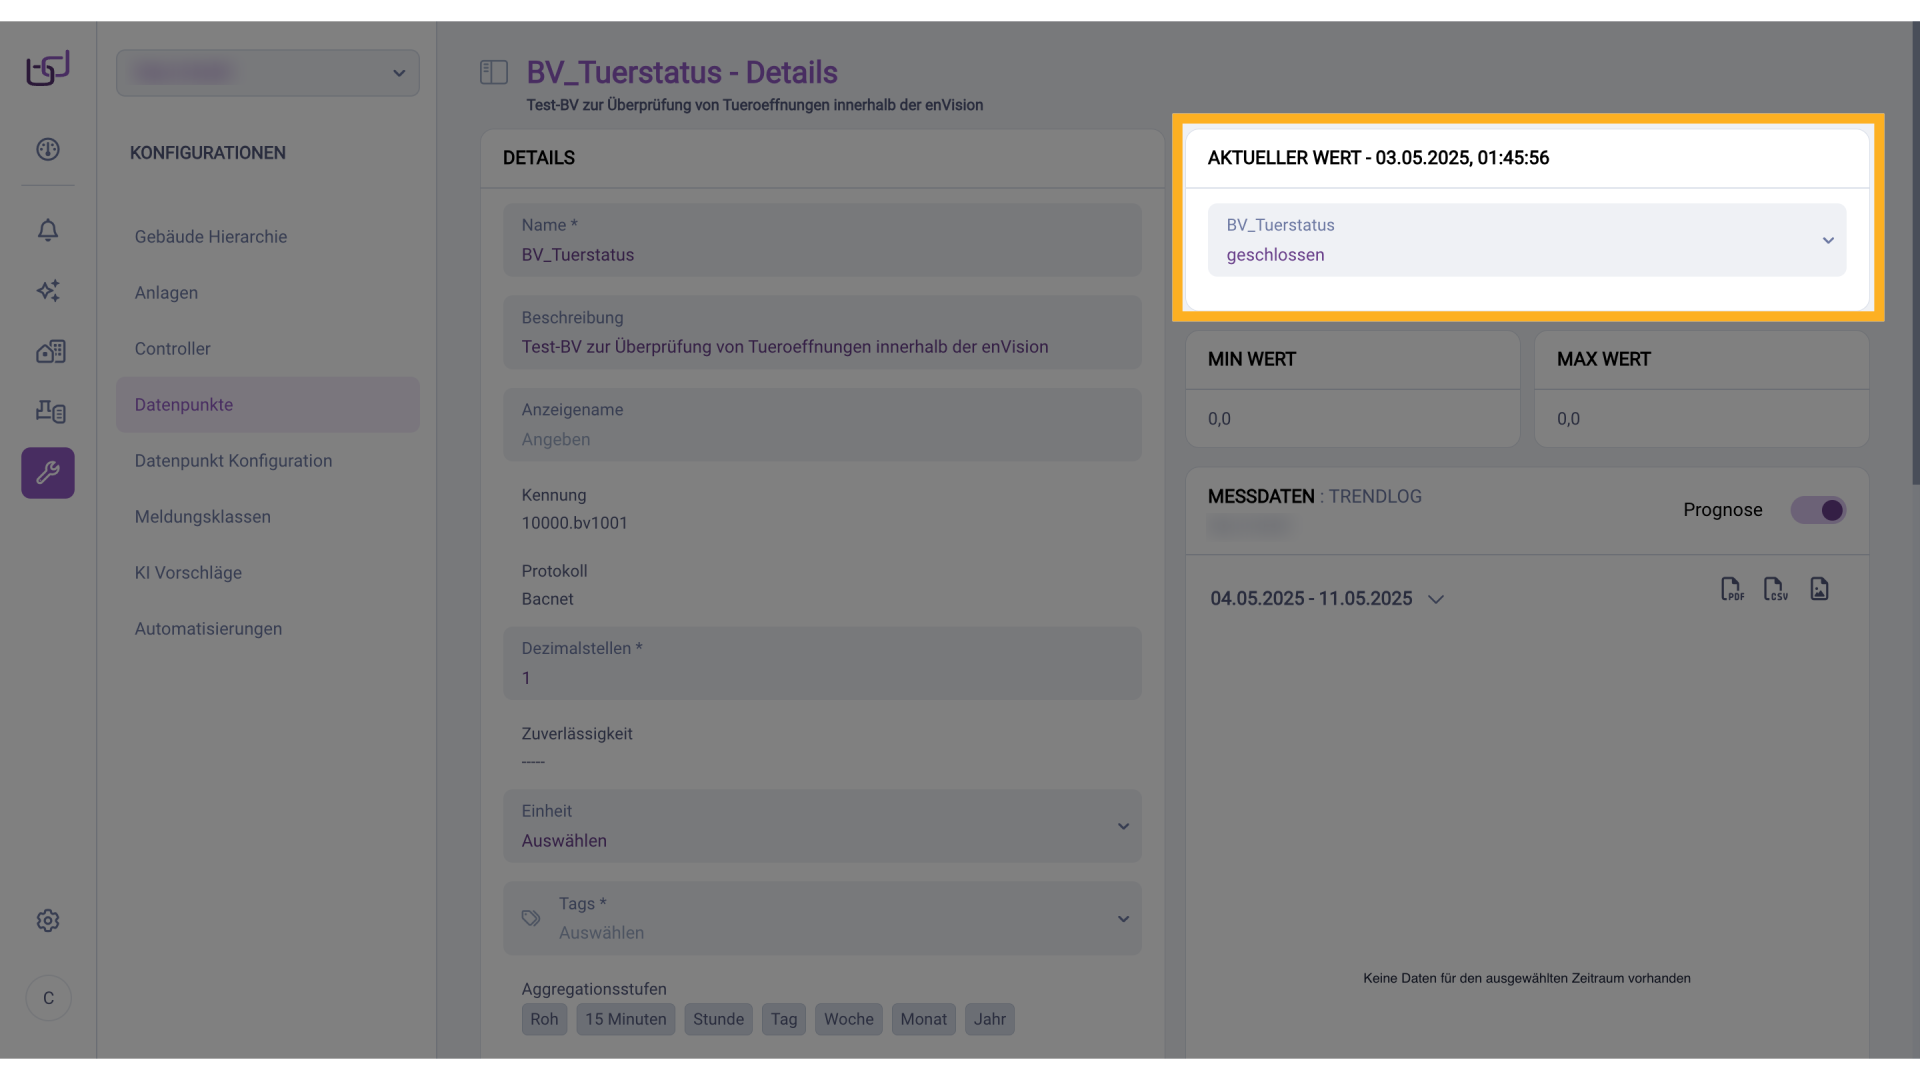
Task: Export trendlog chart as image
Action: [1819, 589]
